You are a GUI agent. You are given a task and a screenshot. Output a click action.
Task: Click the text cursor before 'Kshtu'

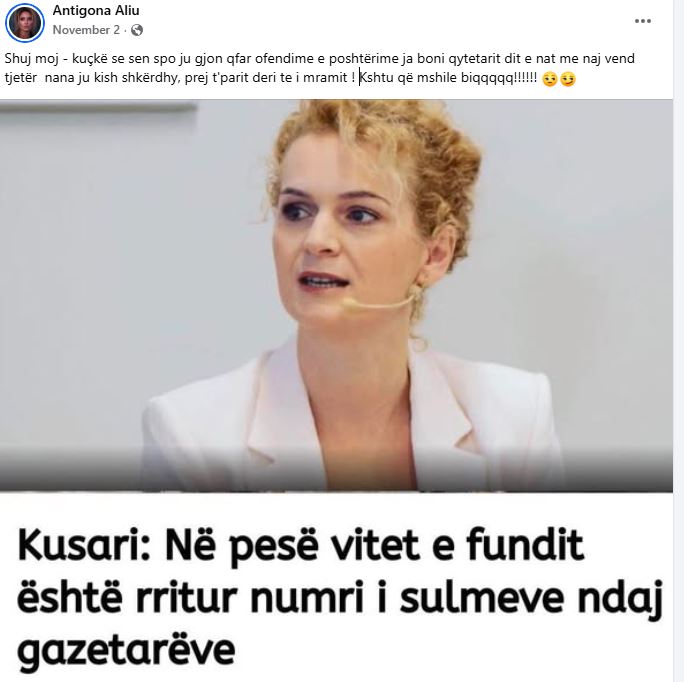359,77
